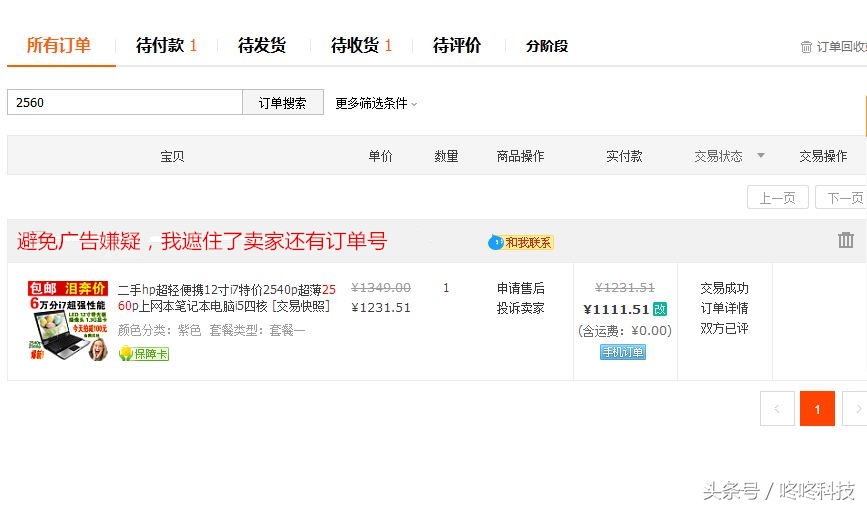The width and height of the screenshot is (867, 508).
Task: Click the 数量 column header
Action: (x=446, y=156)
